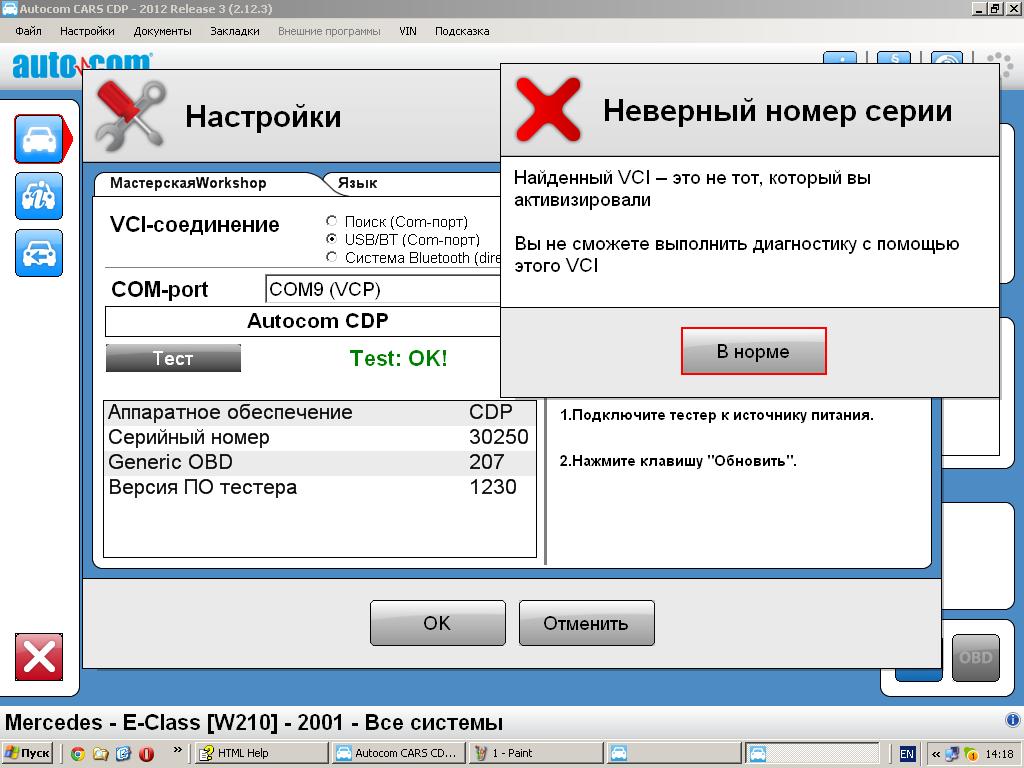Select the USB/BT (Com-порт) radio option
The height and width of the screenshot is (768, 1024).
pyautogui.click(x=332, y=239)
